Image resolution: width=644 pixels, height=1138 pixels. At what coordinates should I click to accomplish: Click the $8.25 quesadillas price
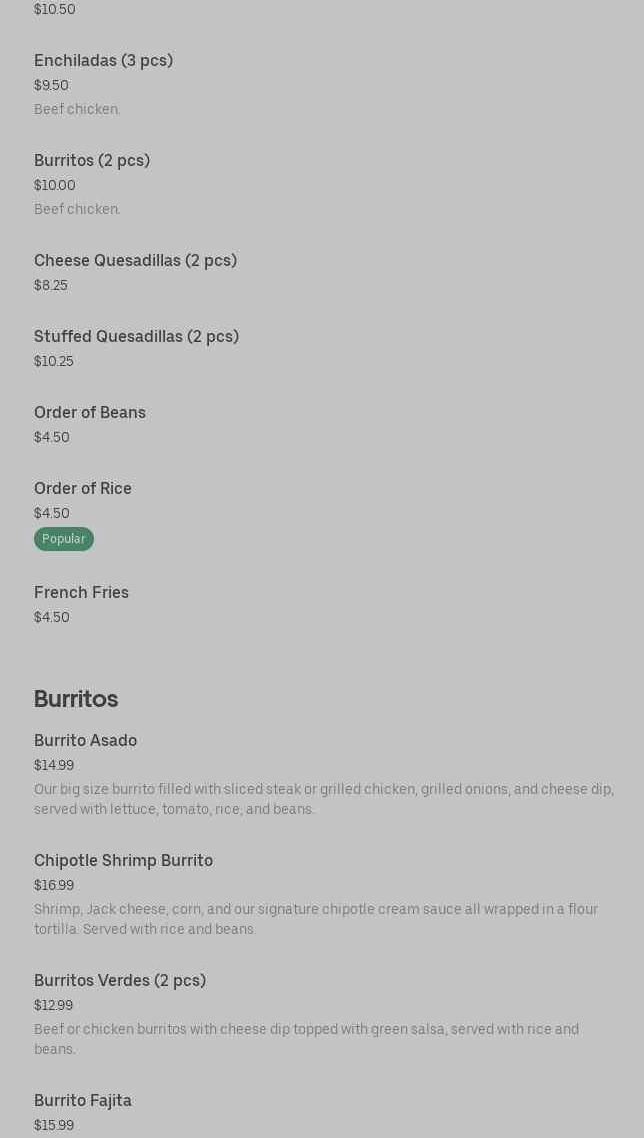click(51, 285)
